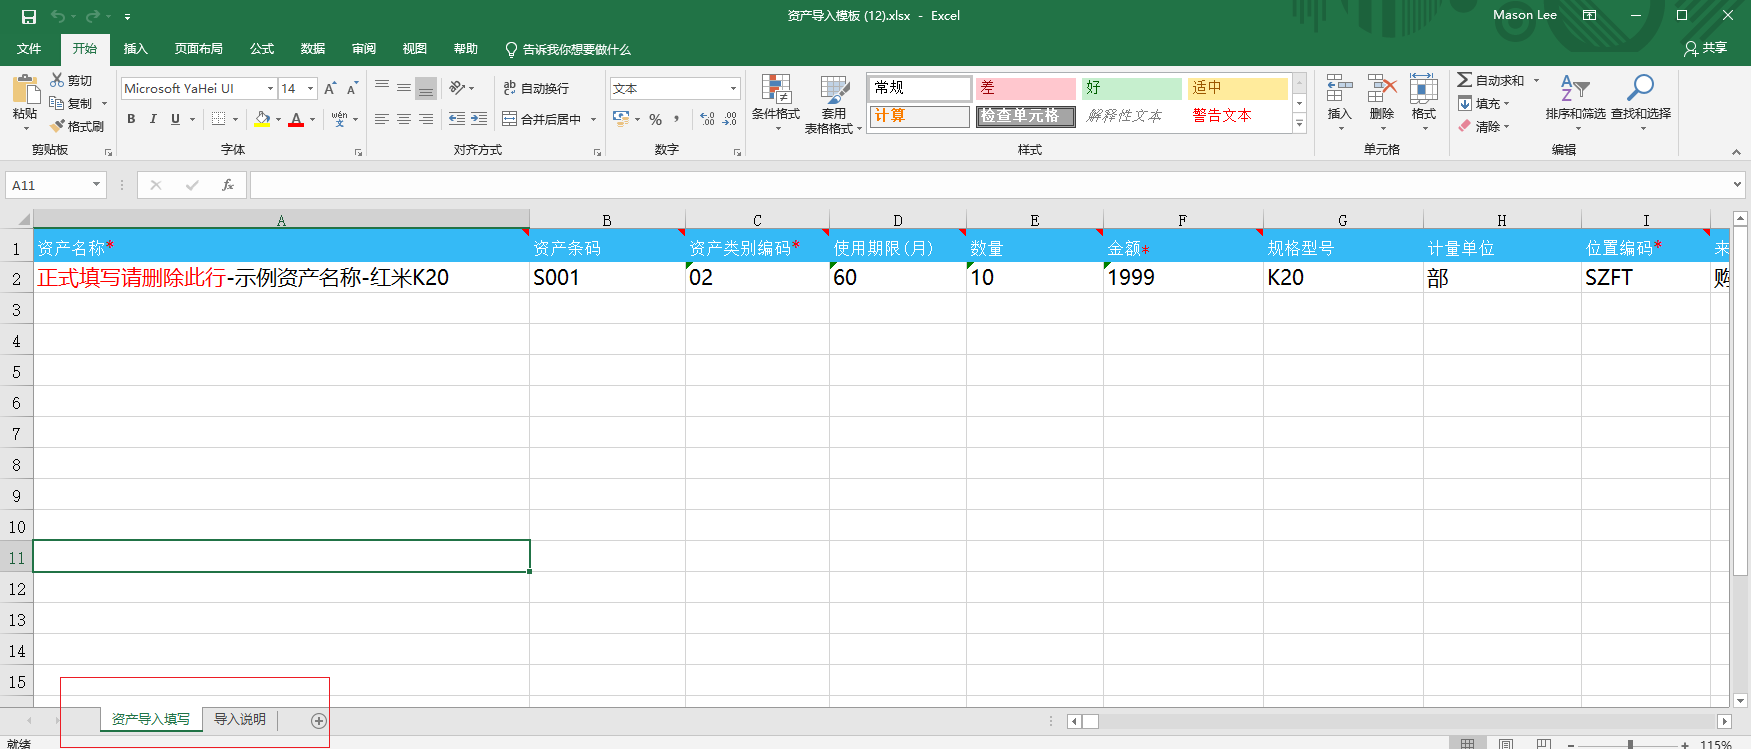The height and width of the screenshot is (749, 1751).
Task: Click the 共享 (Share) button
Action: (1706, 48)
